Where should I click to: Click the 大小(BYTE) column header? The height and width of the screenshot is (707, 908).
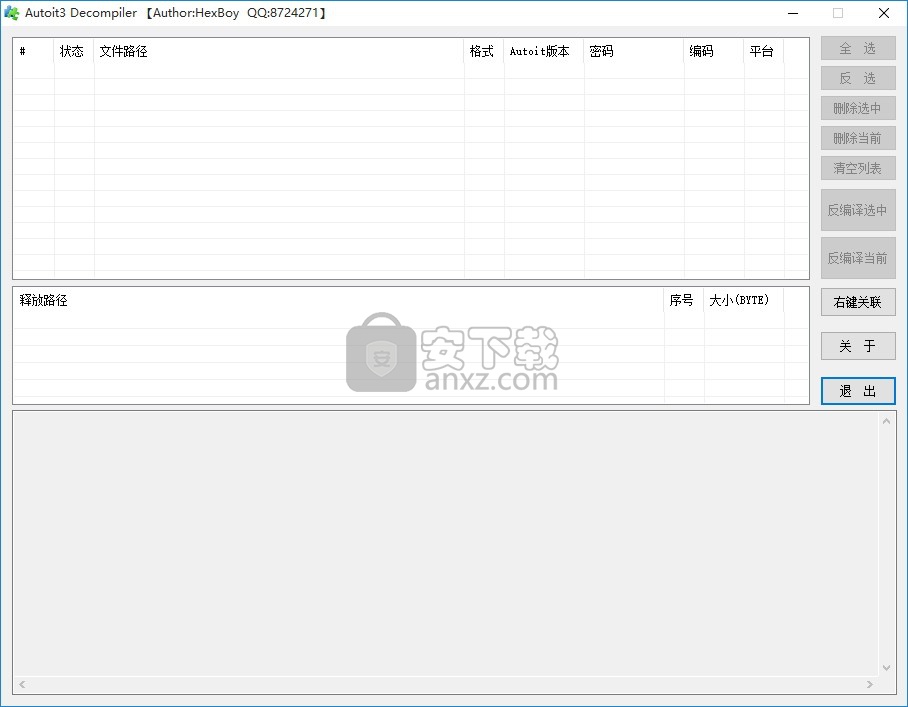click(743, 300)
